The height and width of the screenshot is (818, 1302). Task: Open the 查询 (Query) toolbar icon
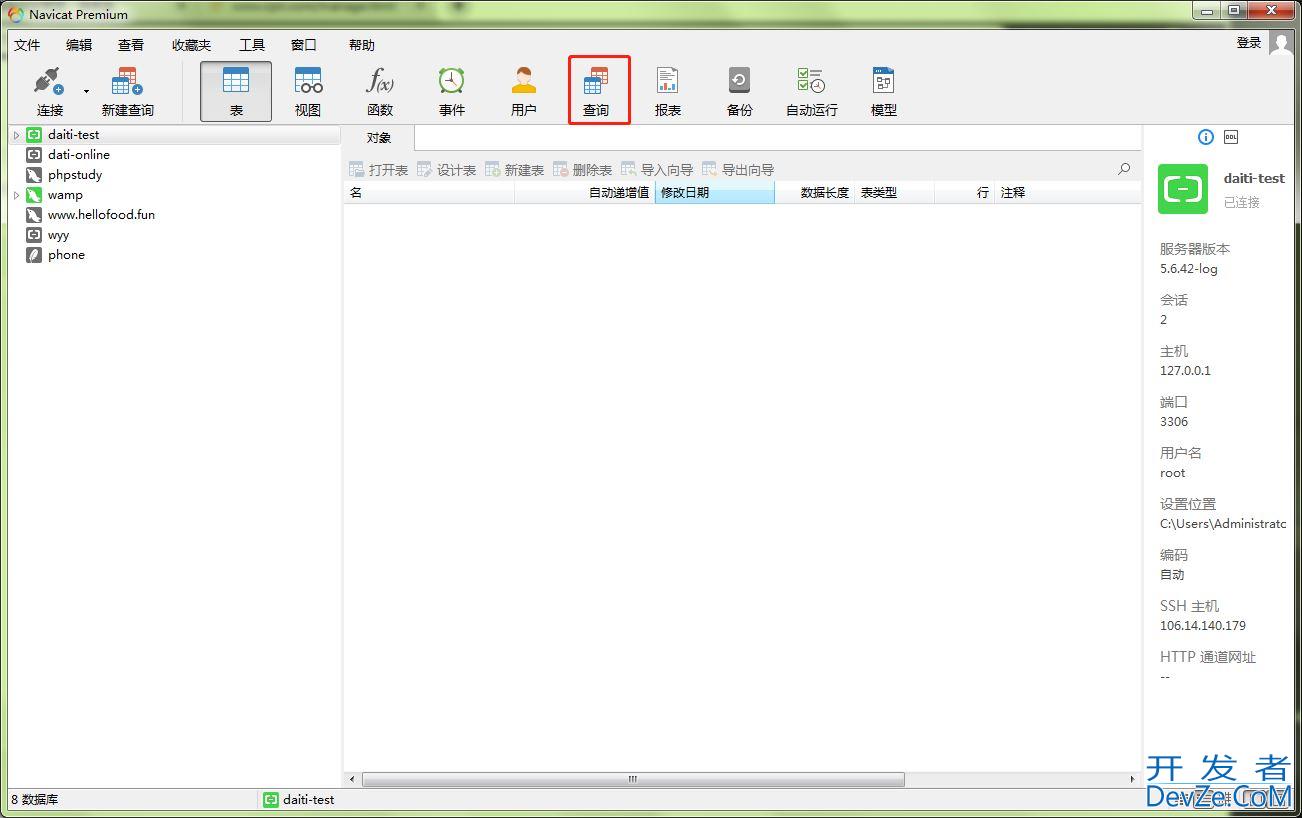596,90
